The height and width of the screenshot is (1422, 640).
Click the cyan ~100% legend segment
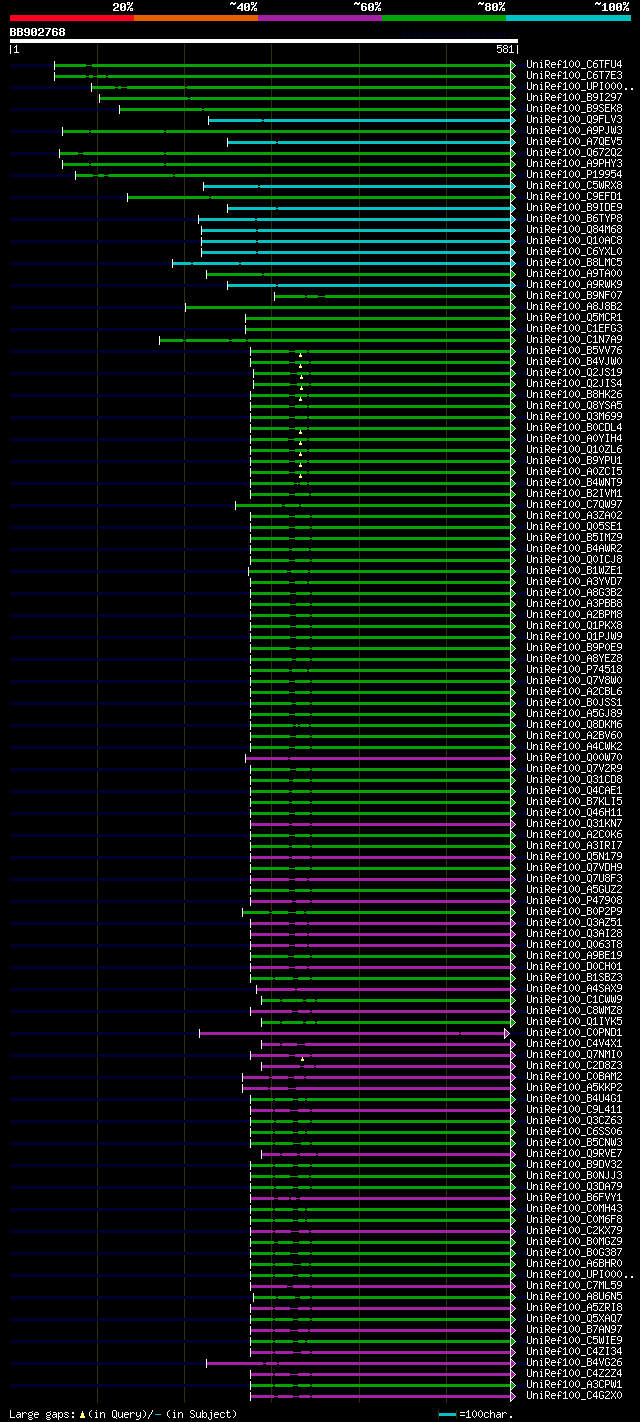tap(568, 17)
